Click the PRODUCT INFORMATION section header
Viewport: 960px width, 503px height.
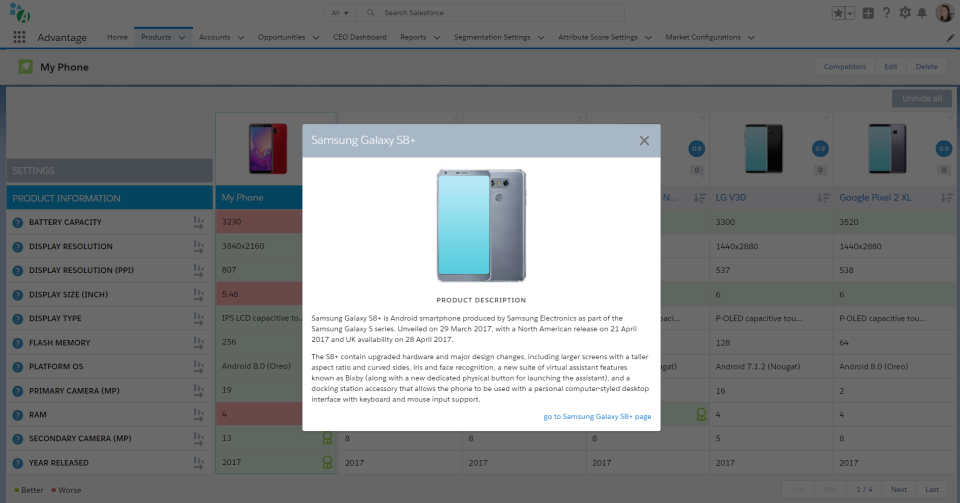(x=110, y=198)
